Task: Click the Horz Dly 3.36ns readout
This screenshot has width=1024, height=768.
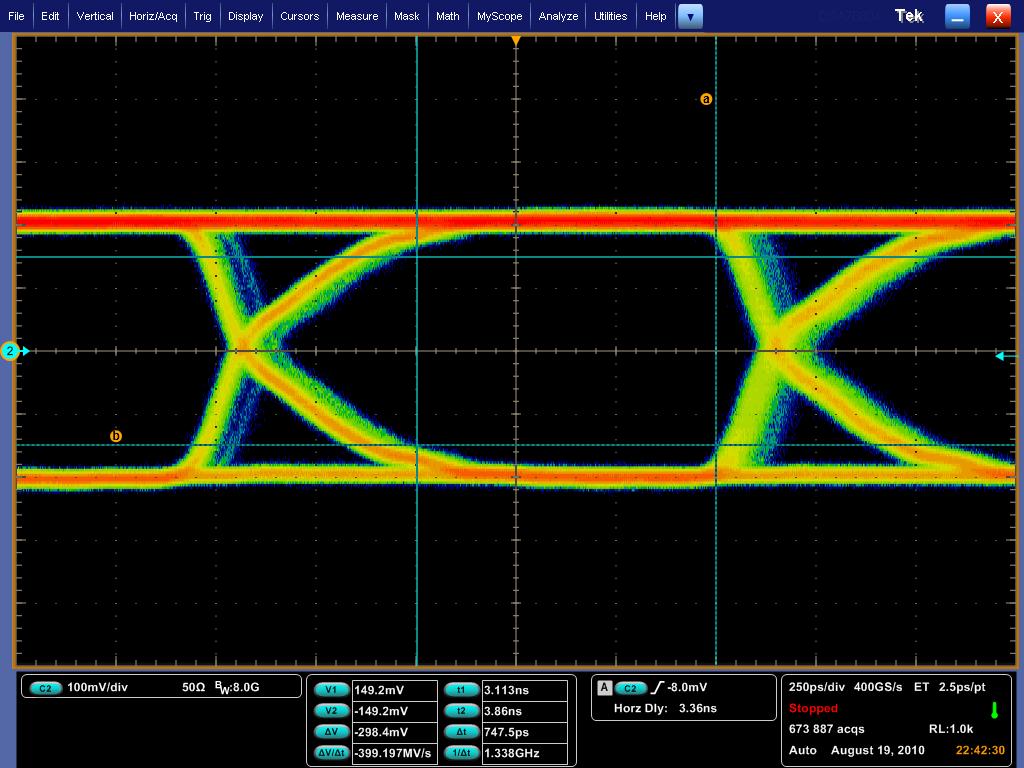Action: point(667,708)
